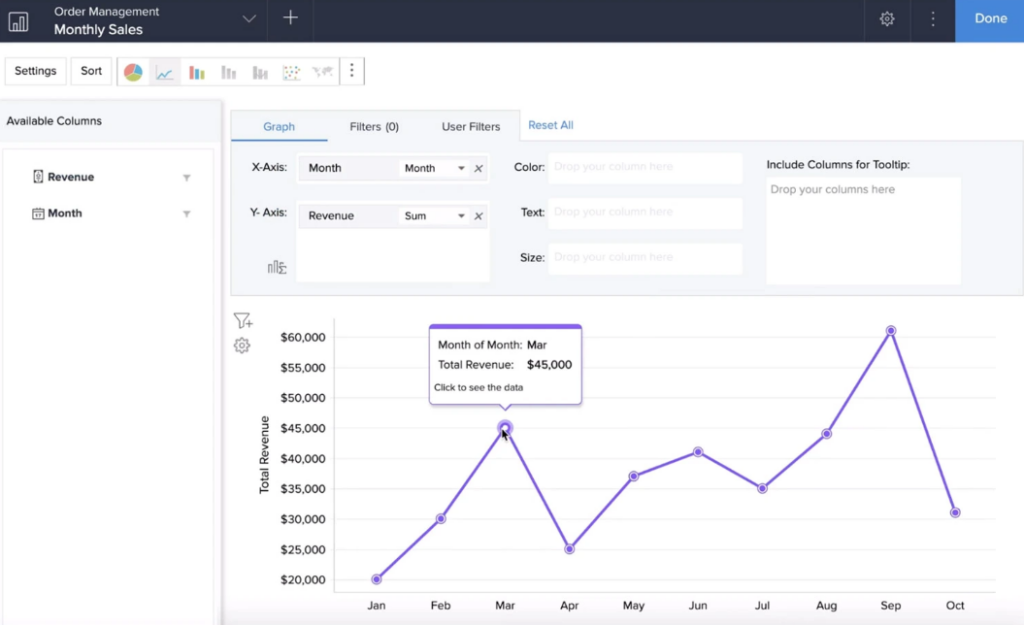1024x625 pixels.
Task: Select the world map chart type
Action: tap(322, 71)
